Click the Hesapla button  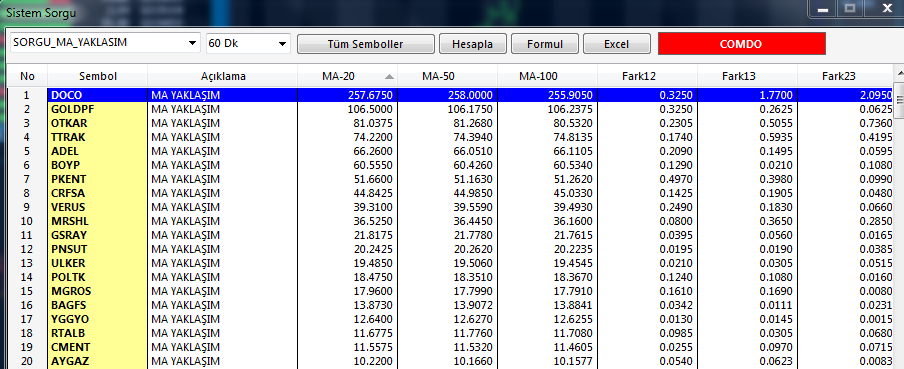pyautogui.click(x=473, y=44)
